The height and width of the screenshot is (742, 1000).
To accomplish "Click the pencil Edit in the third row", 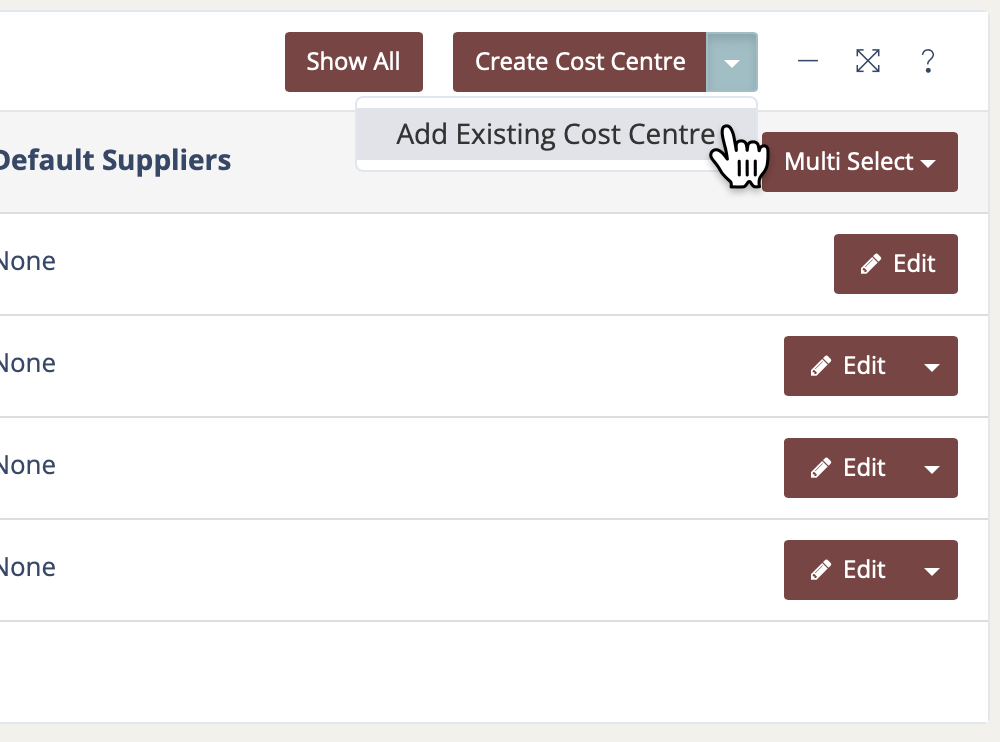I will tap(848, 468).
